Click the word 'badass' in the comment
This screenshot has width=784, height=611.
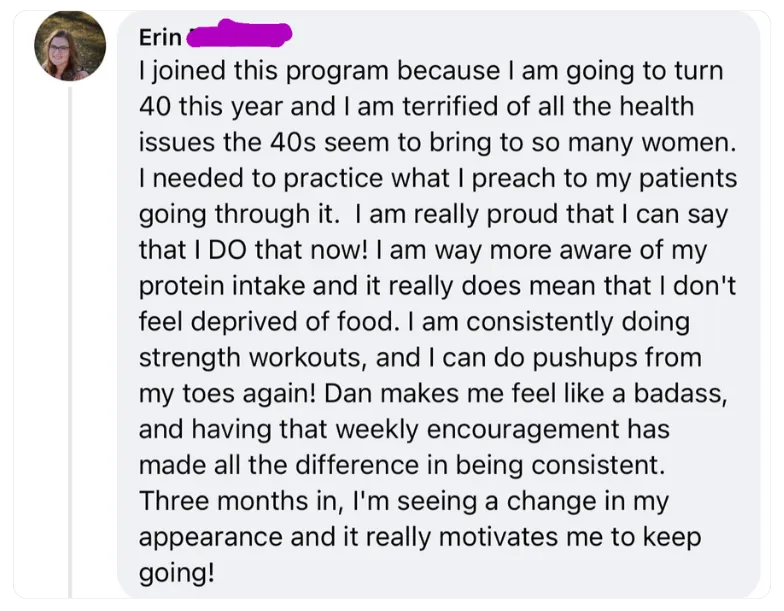680,394
